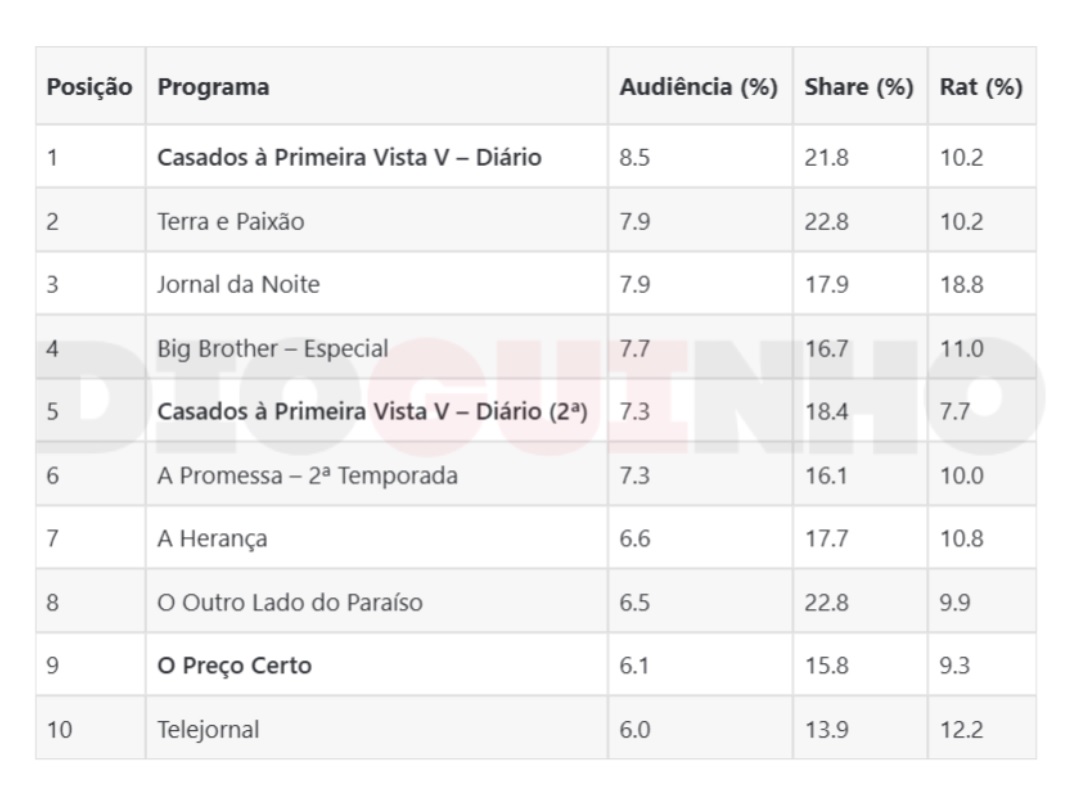1080x794 pixels.
Task: Select the A Herança program cell
Action: (377, 538)
